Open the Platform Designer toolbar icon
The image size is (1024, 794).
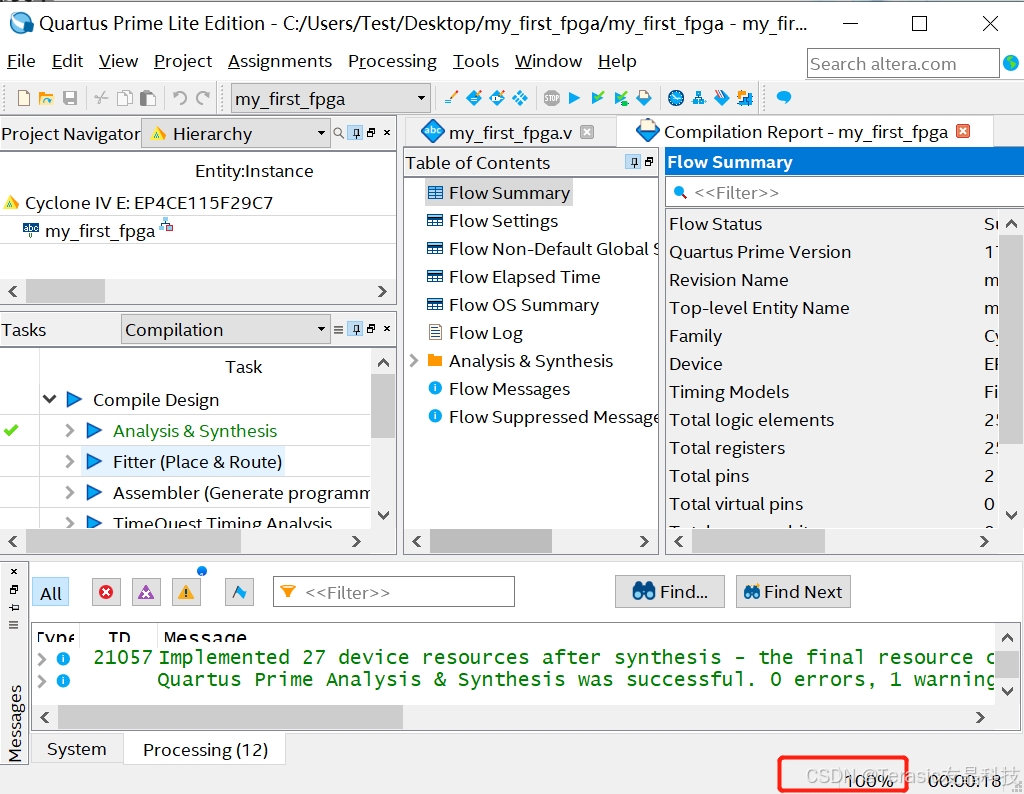click(x=744, y=98)
